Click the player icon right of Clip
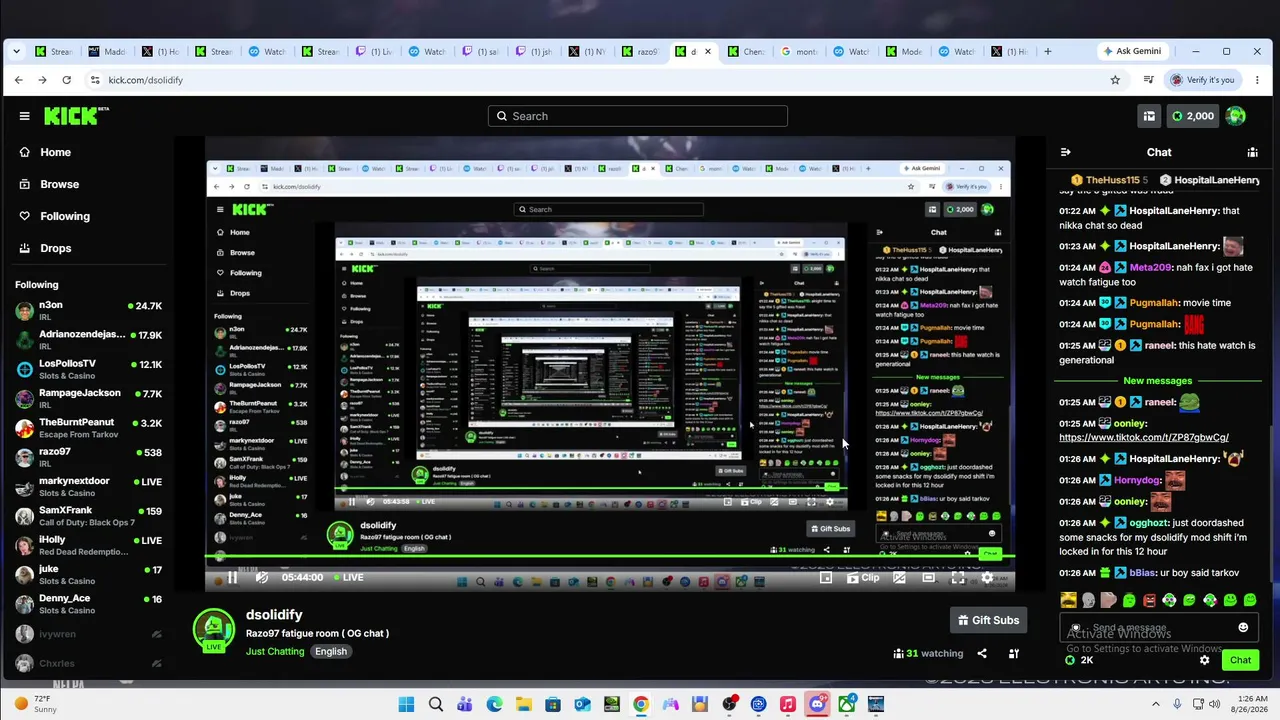 click(x=899, y=577)
